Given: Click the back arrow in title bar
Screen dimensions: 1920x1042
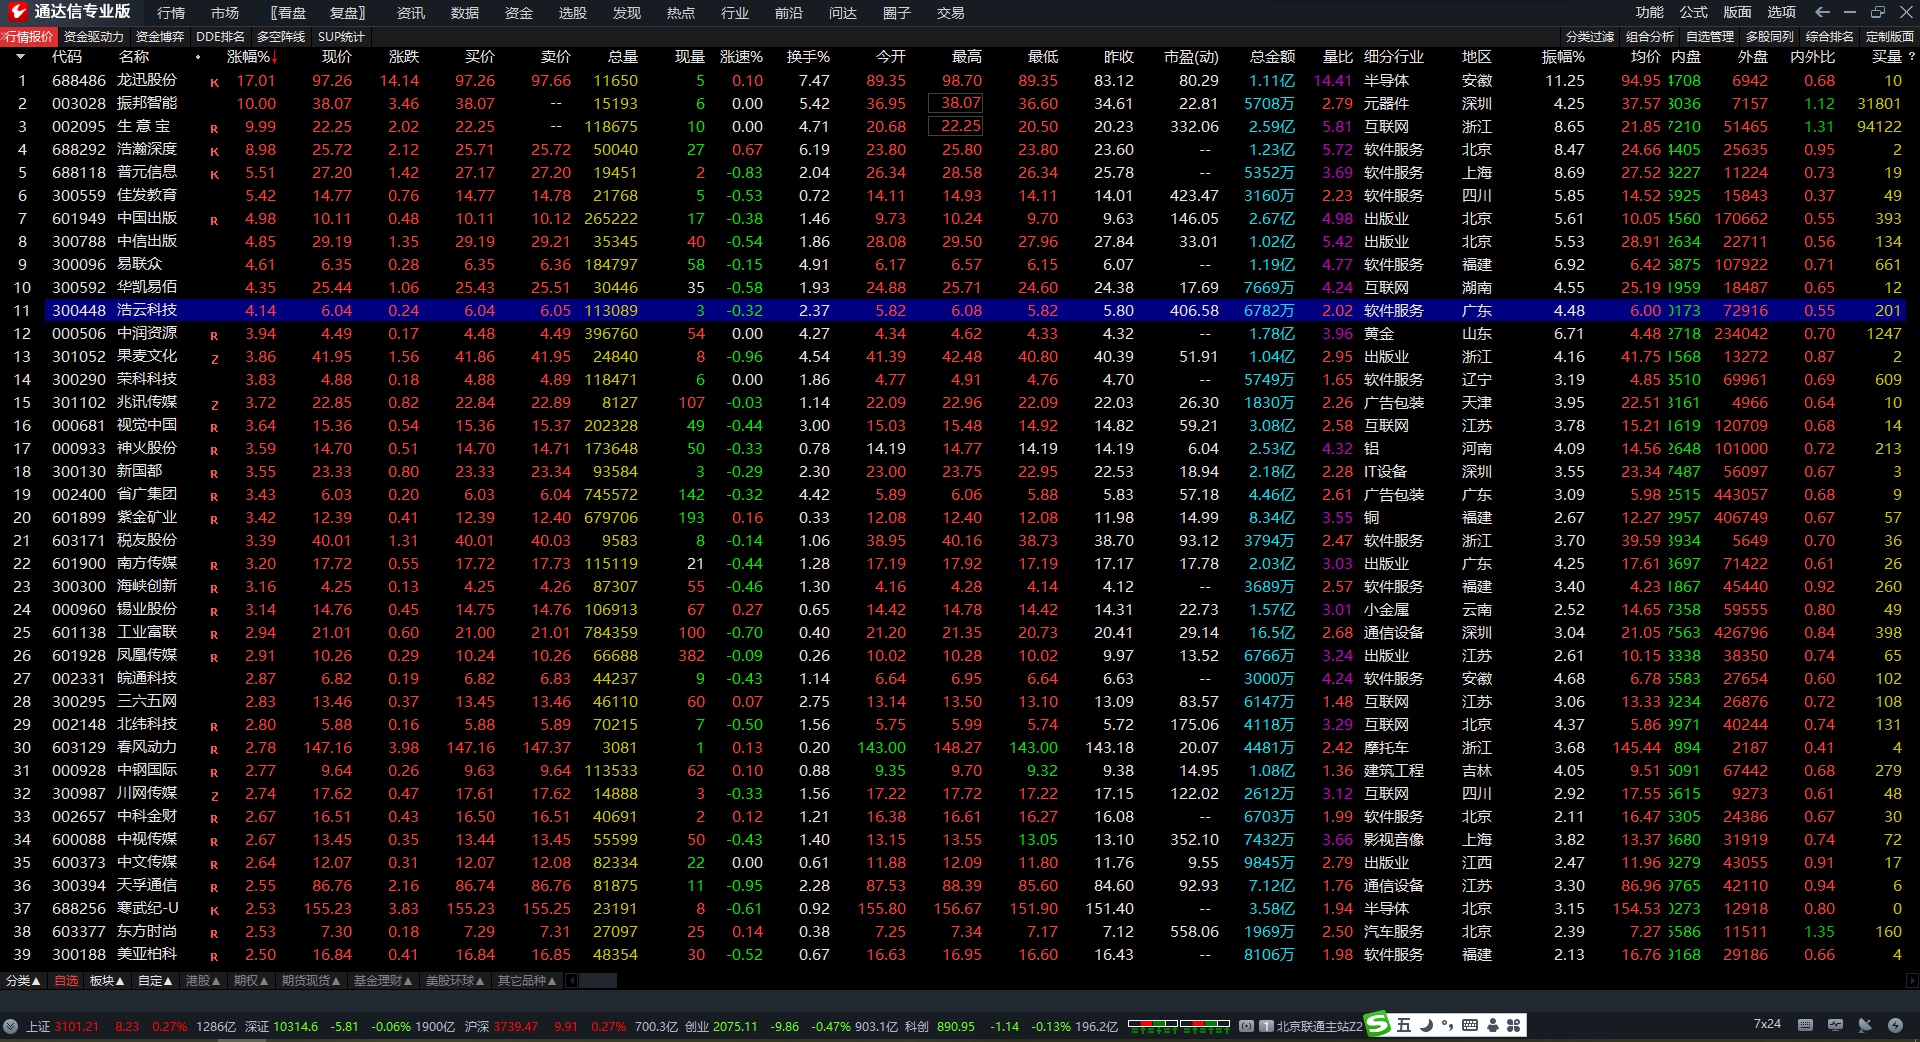Looking at the screenshot, I should tap(1822, 12).
